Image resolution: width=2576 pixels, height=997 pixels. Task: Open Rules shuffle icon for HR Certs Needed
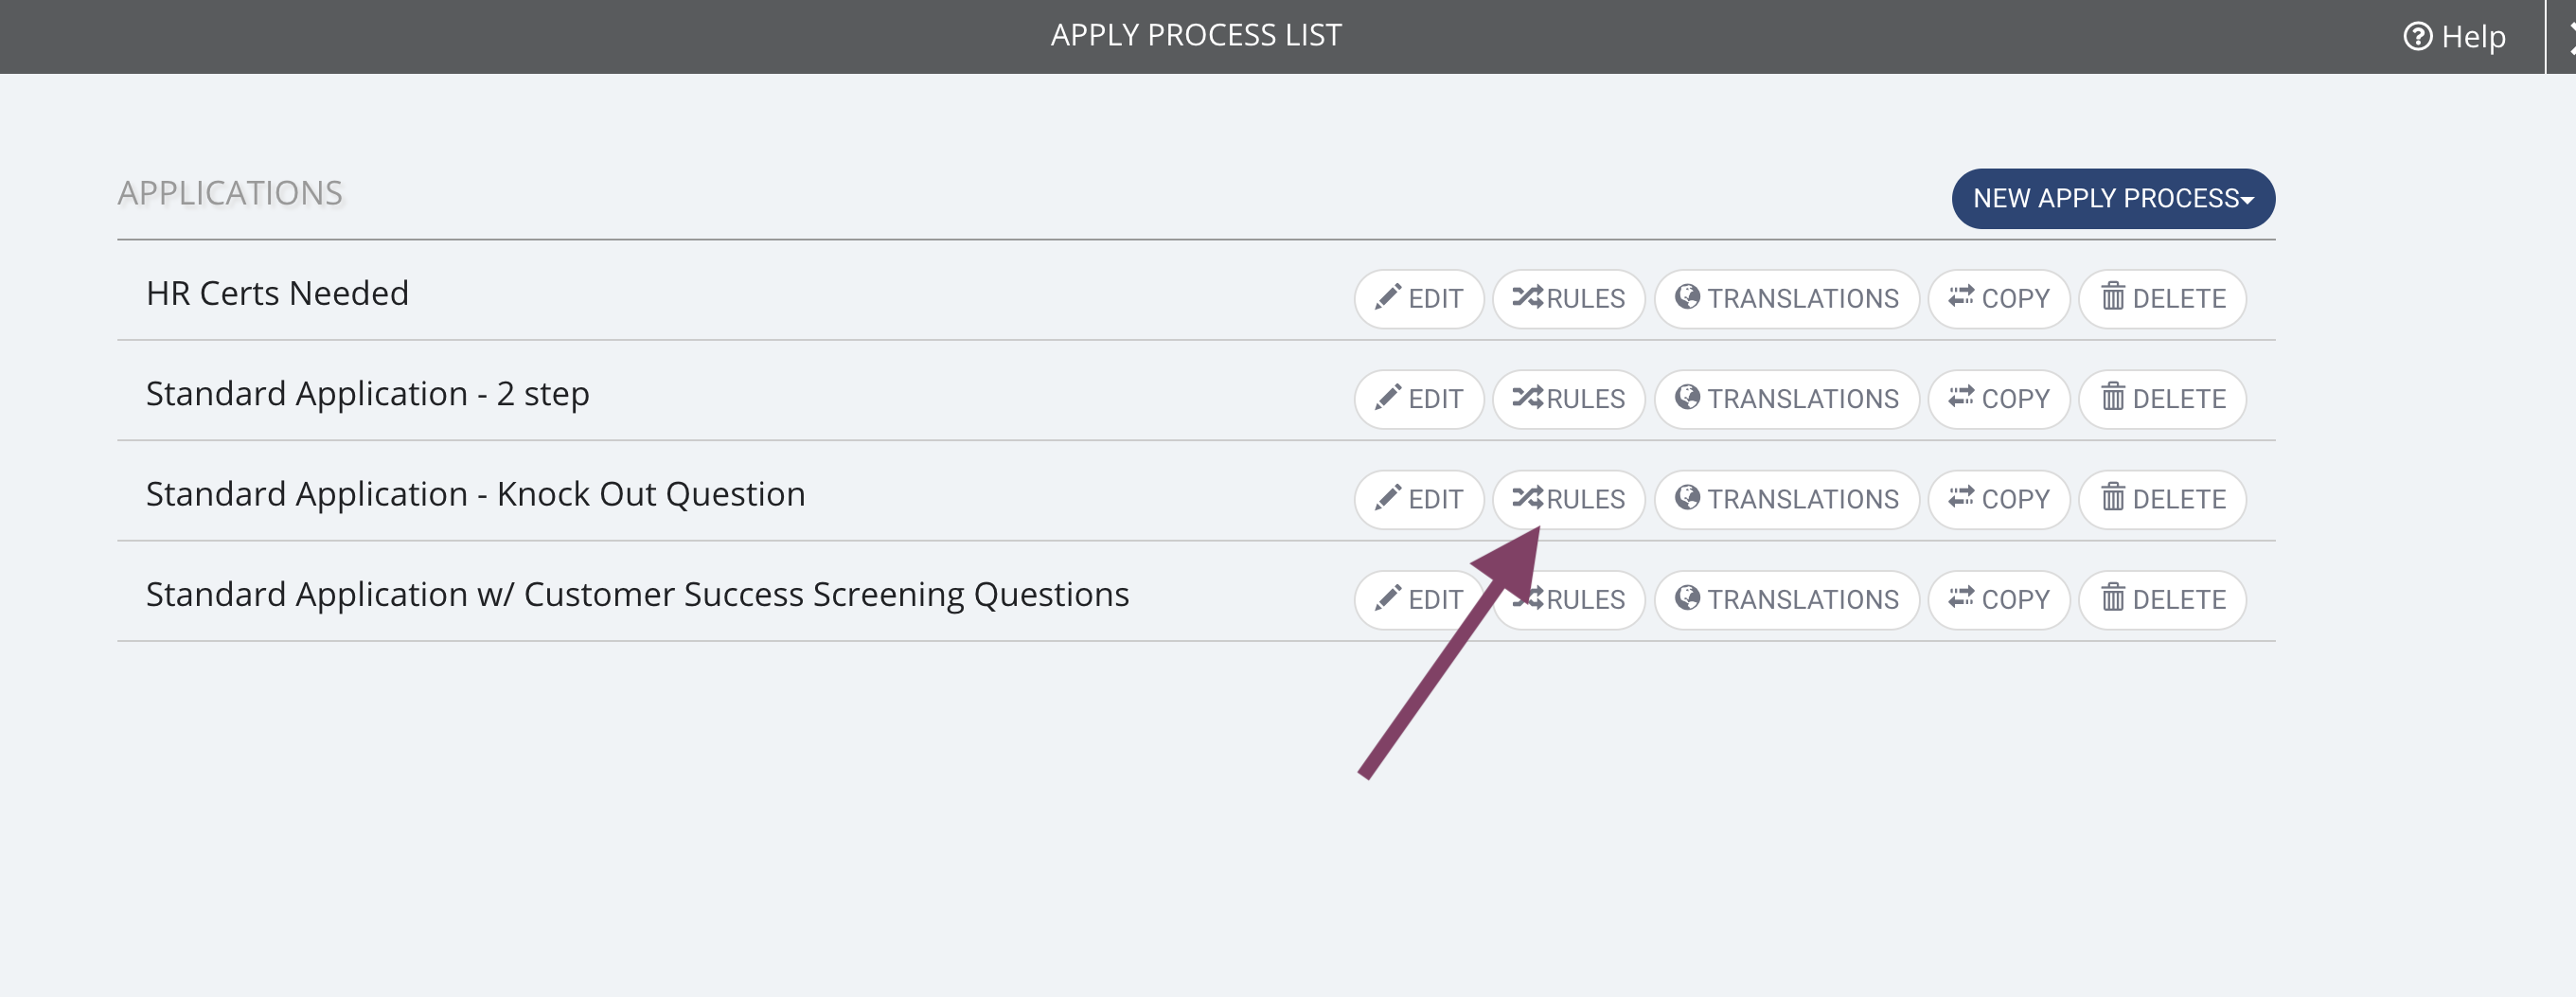tap(1527, 297)
